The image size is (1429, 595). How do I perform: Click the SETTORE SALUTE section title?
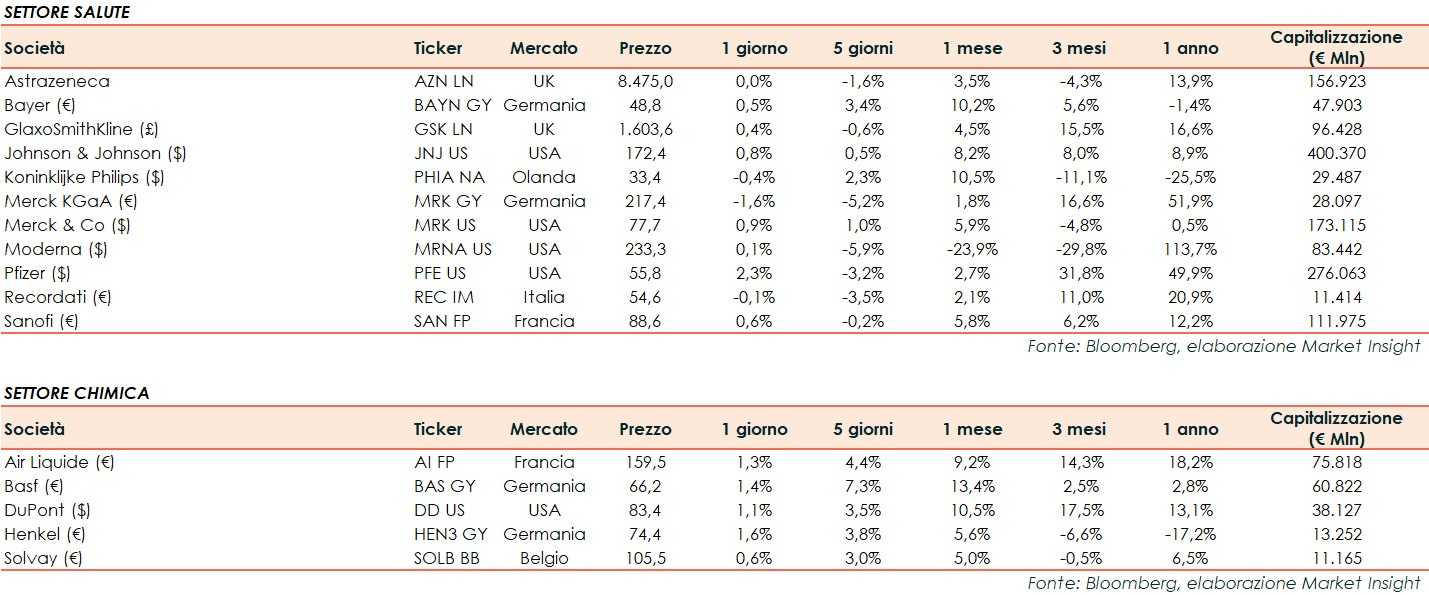(67, 12)
